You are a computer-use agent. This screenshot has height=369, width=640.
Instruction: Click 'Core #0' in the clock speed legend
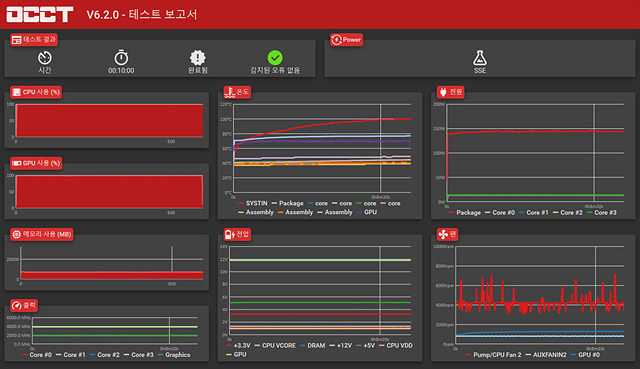[40, 355]
